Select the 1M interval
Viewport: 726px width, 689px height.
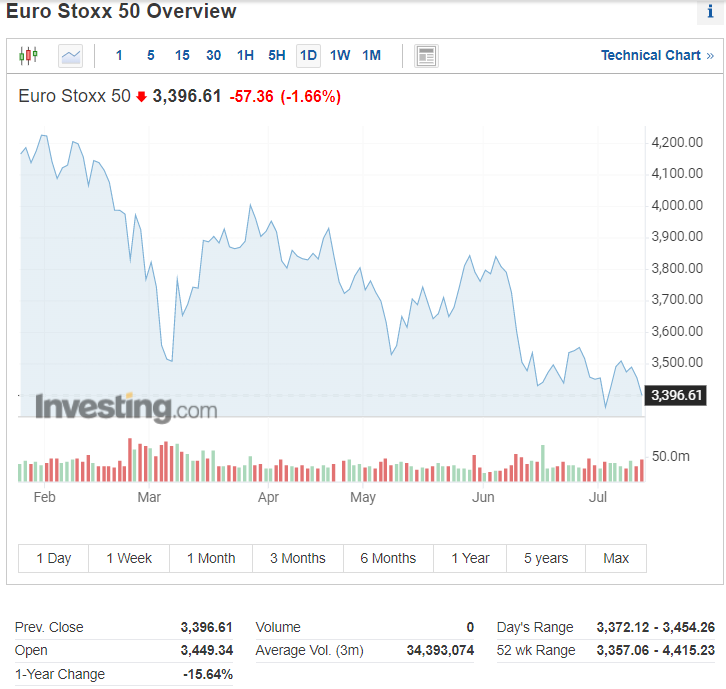coord(371,56)
